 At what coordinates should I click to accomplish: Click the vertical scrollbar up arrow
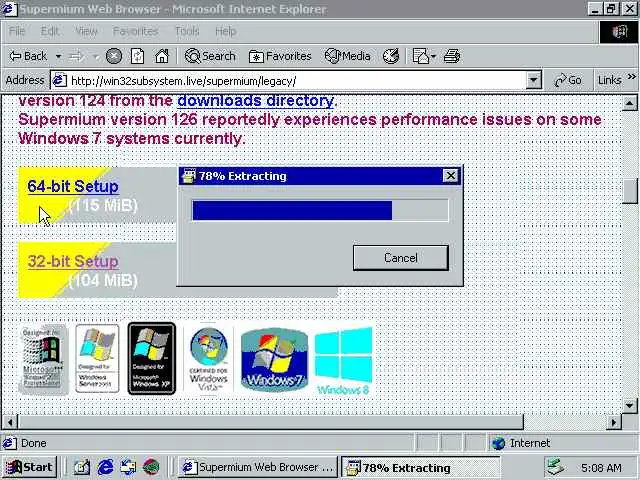pyautogui.click(x=629, y=104)
